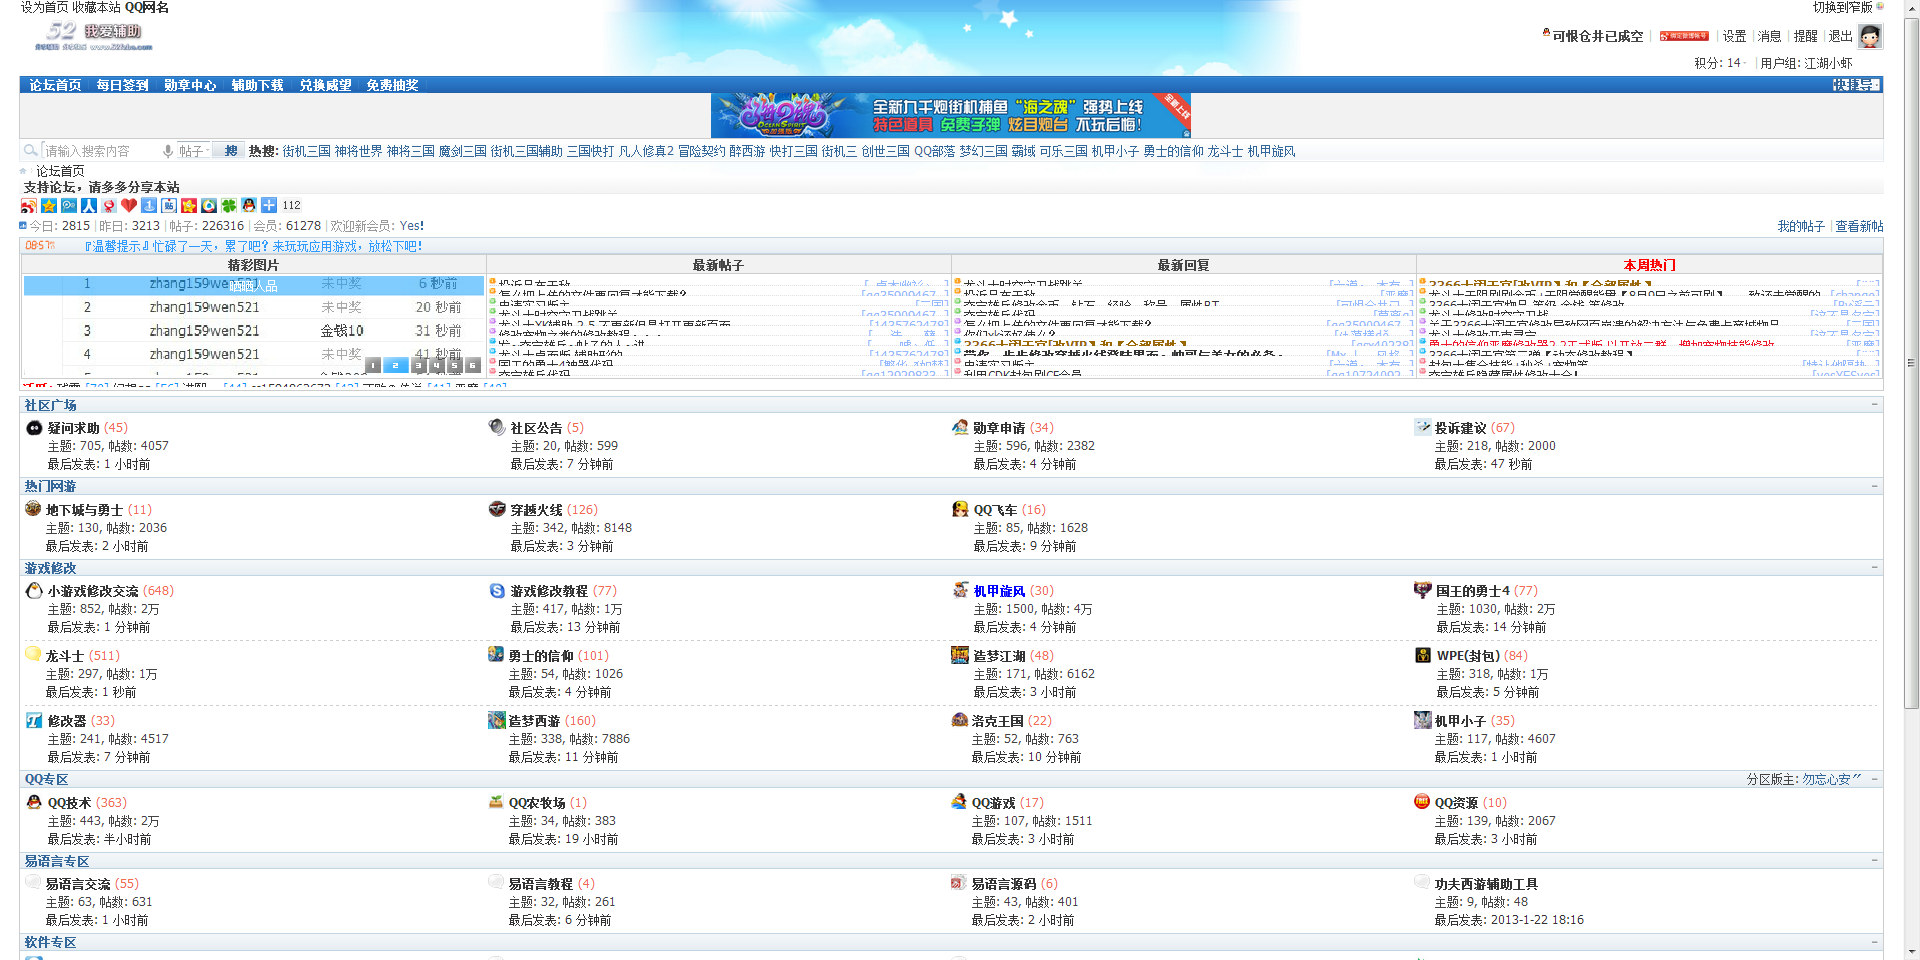Click the ocean fishing banner advertisement
This screenshot has width=1920, height=960.
pos(951,116)
